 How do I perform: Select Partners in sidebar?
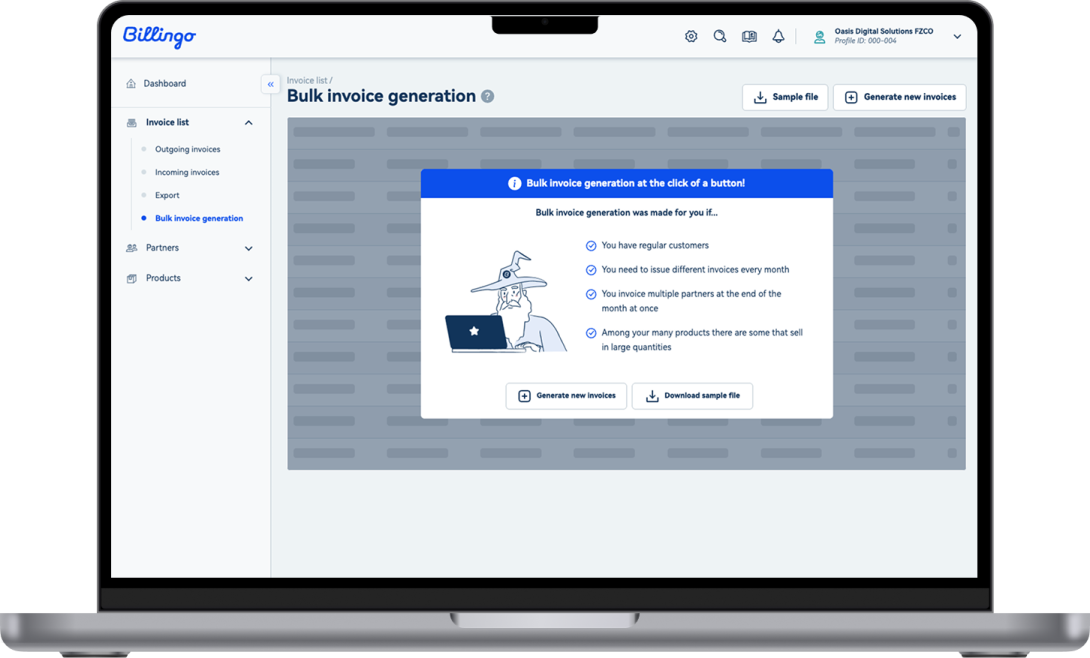click(x=162, y=247)
